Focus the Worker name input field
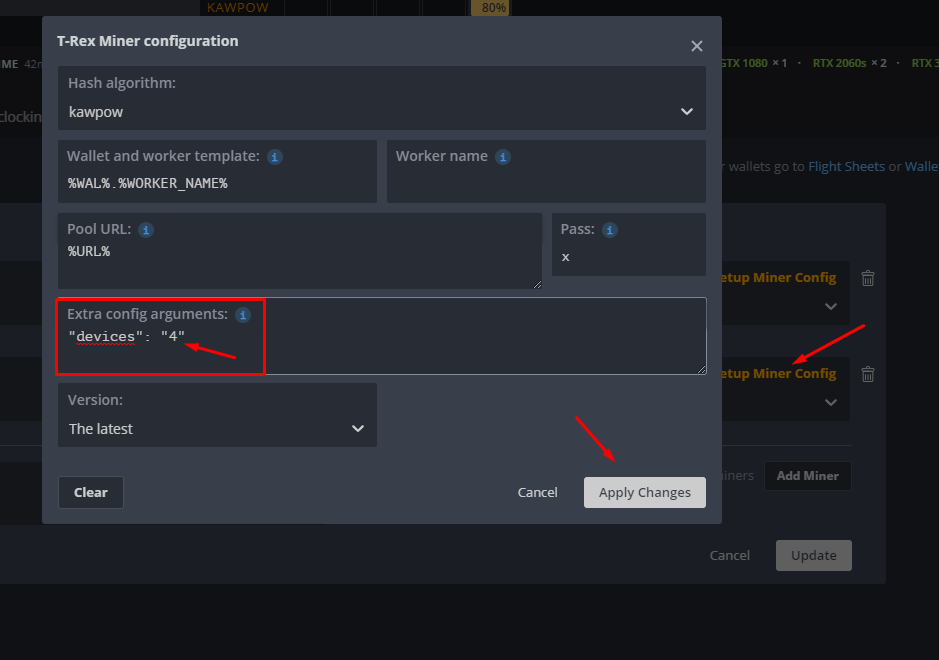 click(546, 172)
